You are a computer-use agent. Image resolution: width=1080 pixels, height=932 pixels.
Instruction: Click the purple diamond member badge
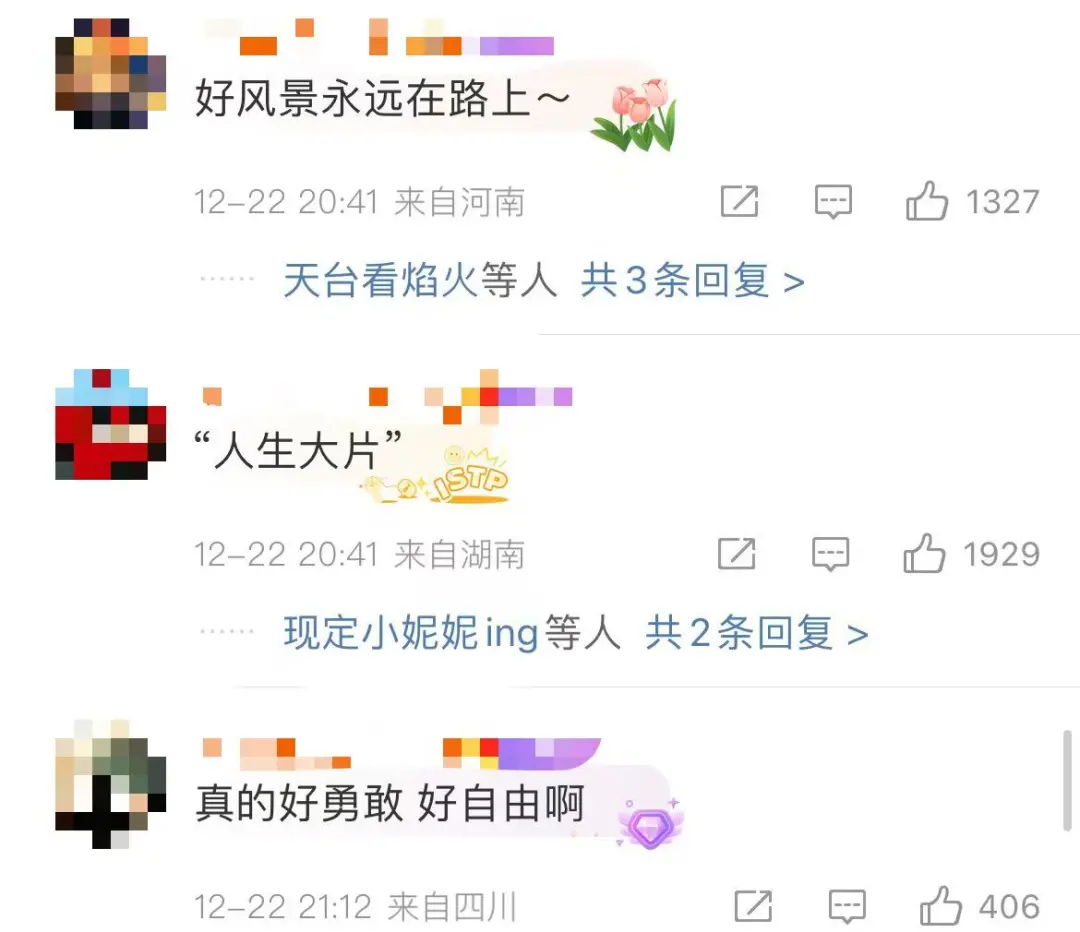pos(650,825)
